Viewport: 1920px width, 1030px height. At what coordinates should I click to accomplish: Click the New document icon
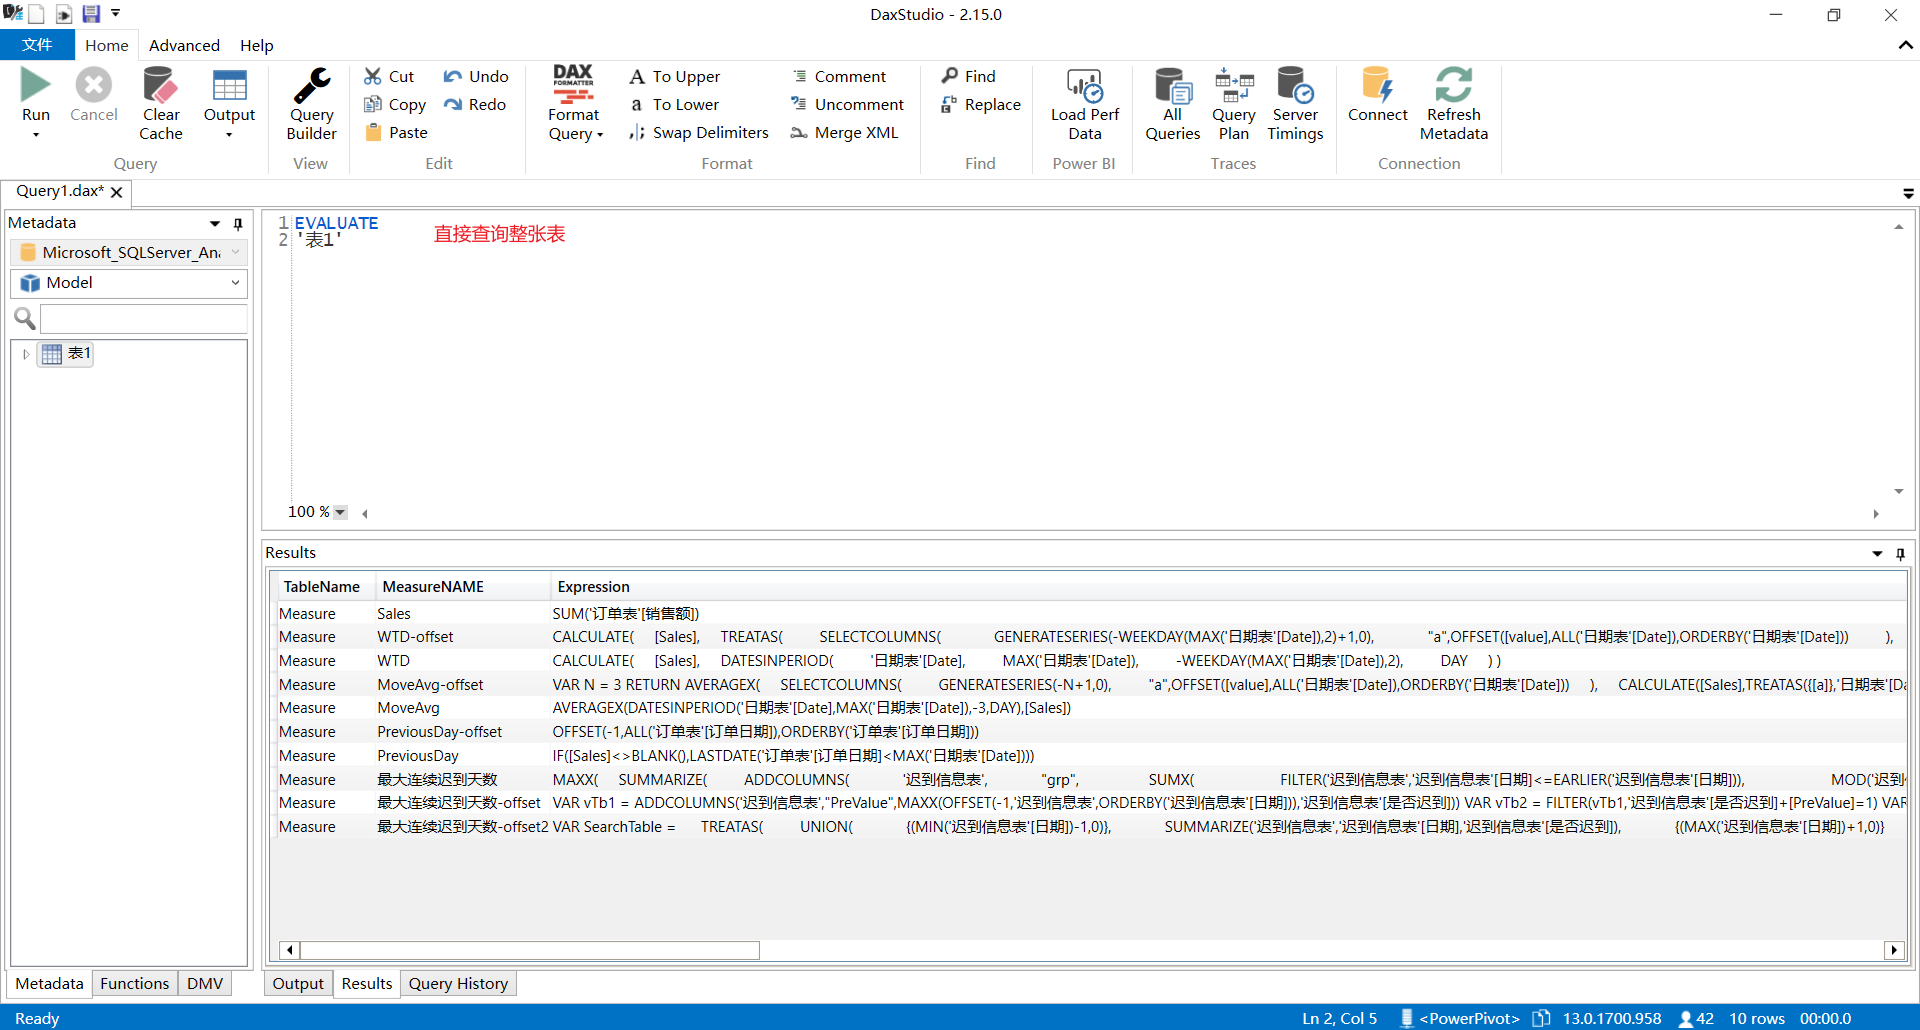pos(37,14)
